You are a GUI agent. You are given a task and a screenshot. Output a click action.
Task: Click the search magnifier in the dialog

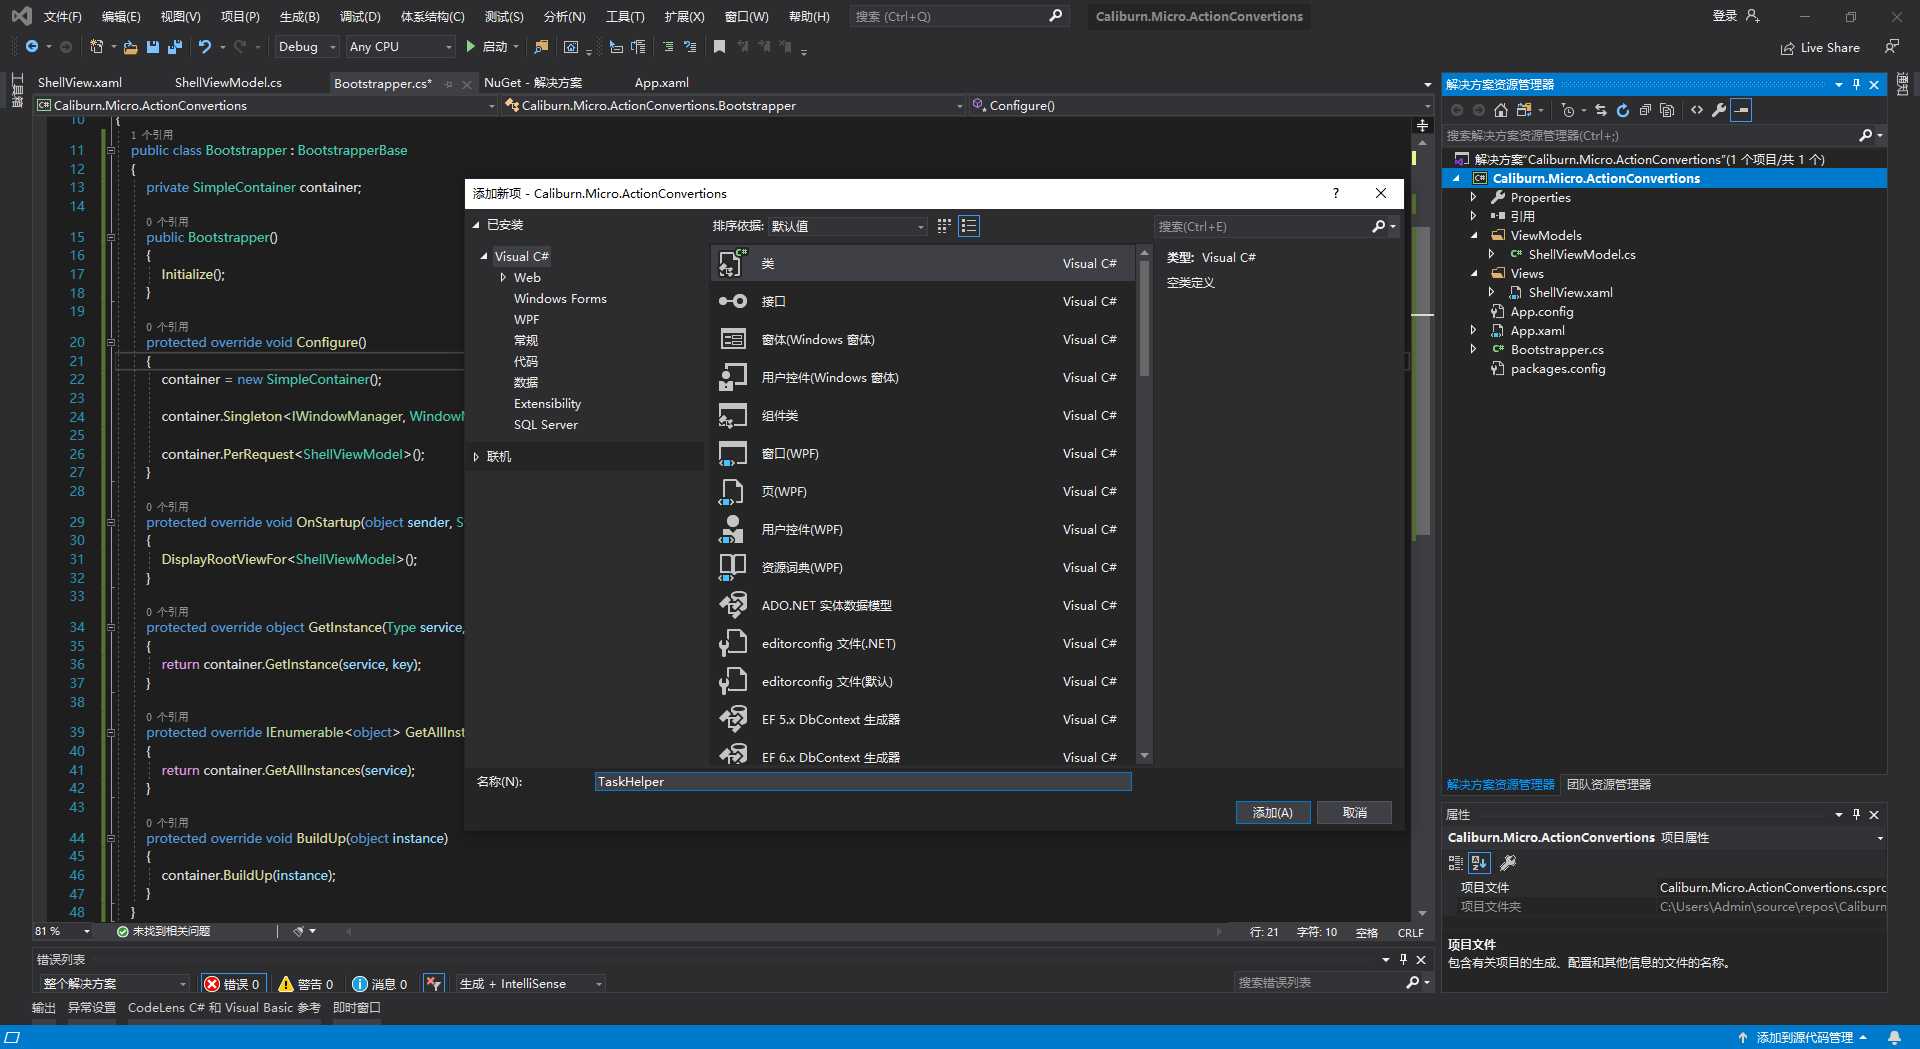1379,227
